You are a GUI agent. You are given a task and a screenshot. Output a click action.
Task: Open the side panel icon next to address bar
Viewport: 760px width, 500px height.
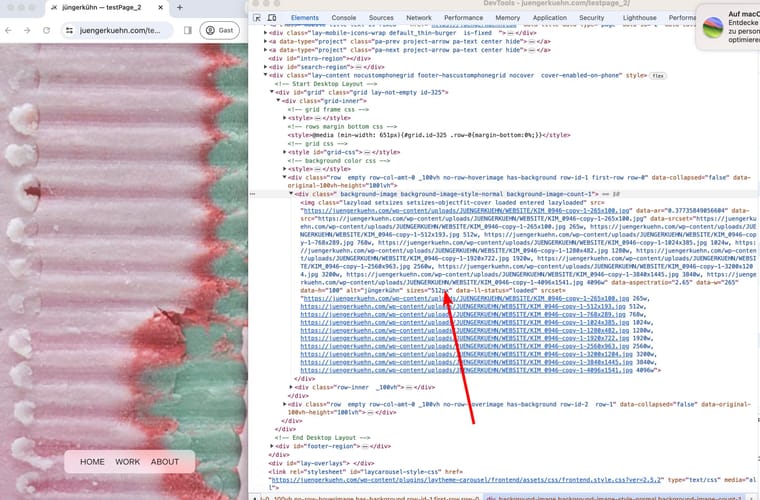(x=188, y=30)
